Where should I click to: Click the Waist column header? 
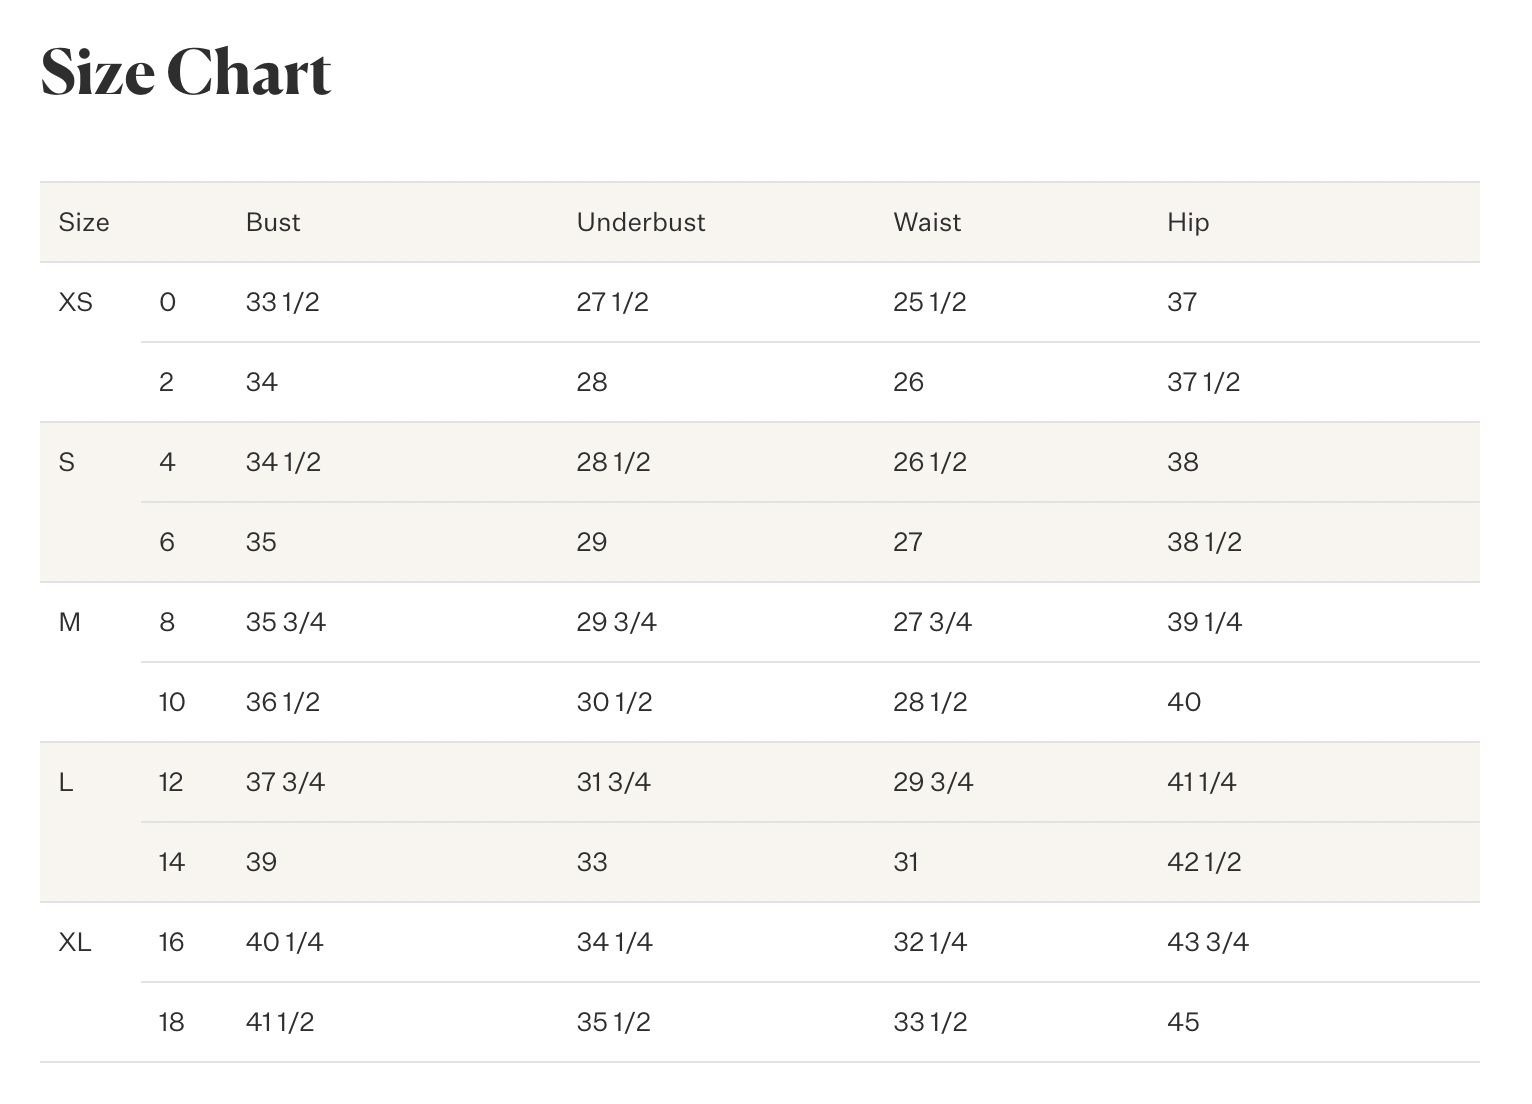pyautogui.click(x=927, y=222)
